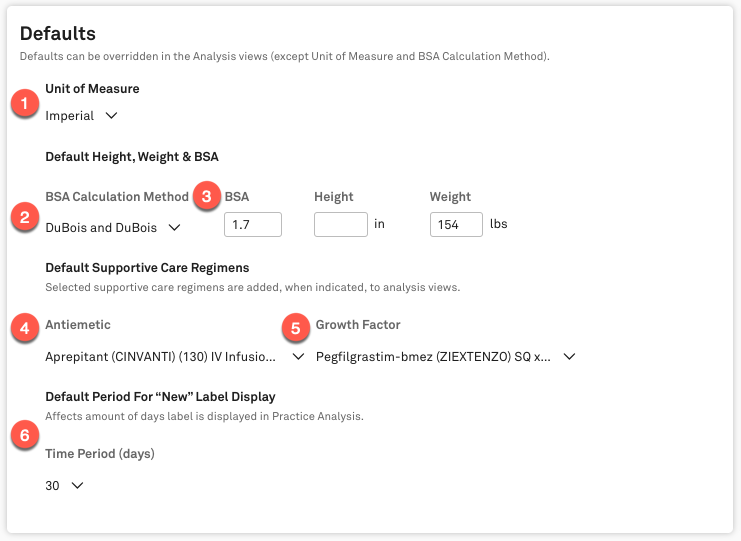
Task: Click the chevron next to Pegfilgrastim-bmez selection
Action: coord(569,356)
